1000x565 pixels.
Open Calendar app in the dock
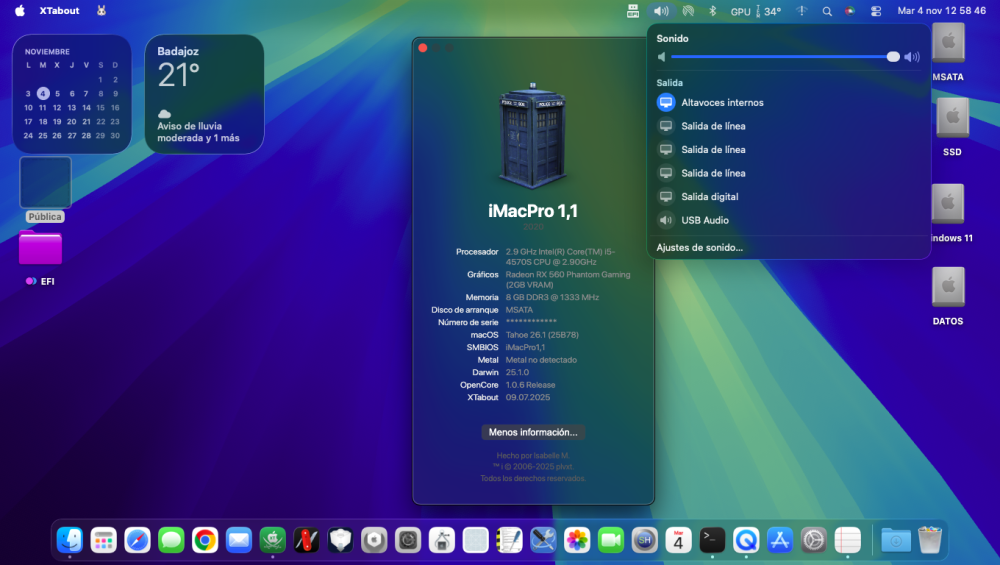[679, 540]
